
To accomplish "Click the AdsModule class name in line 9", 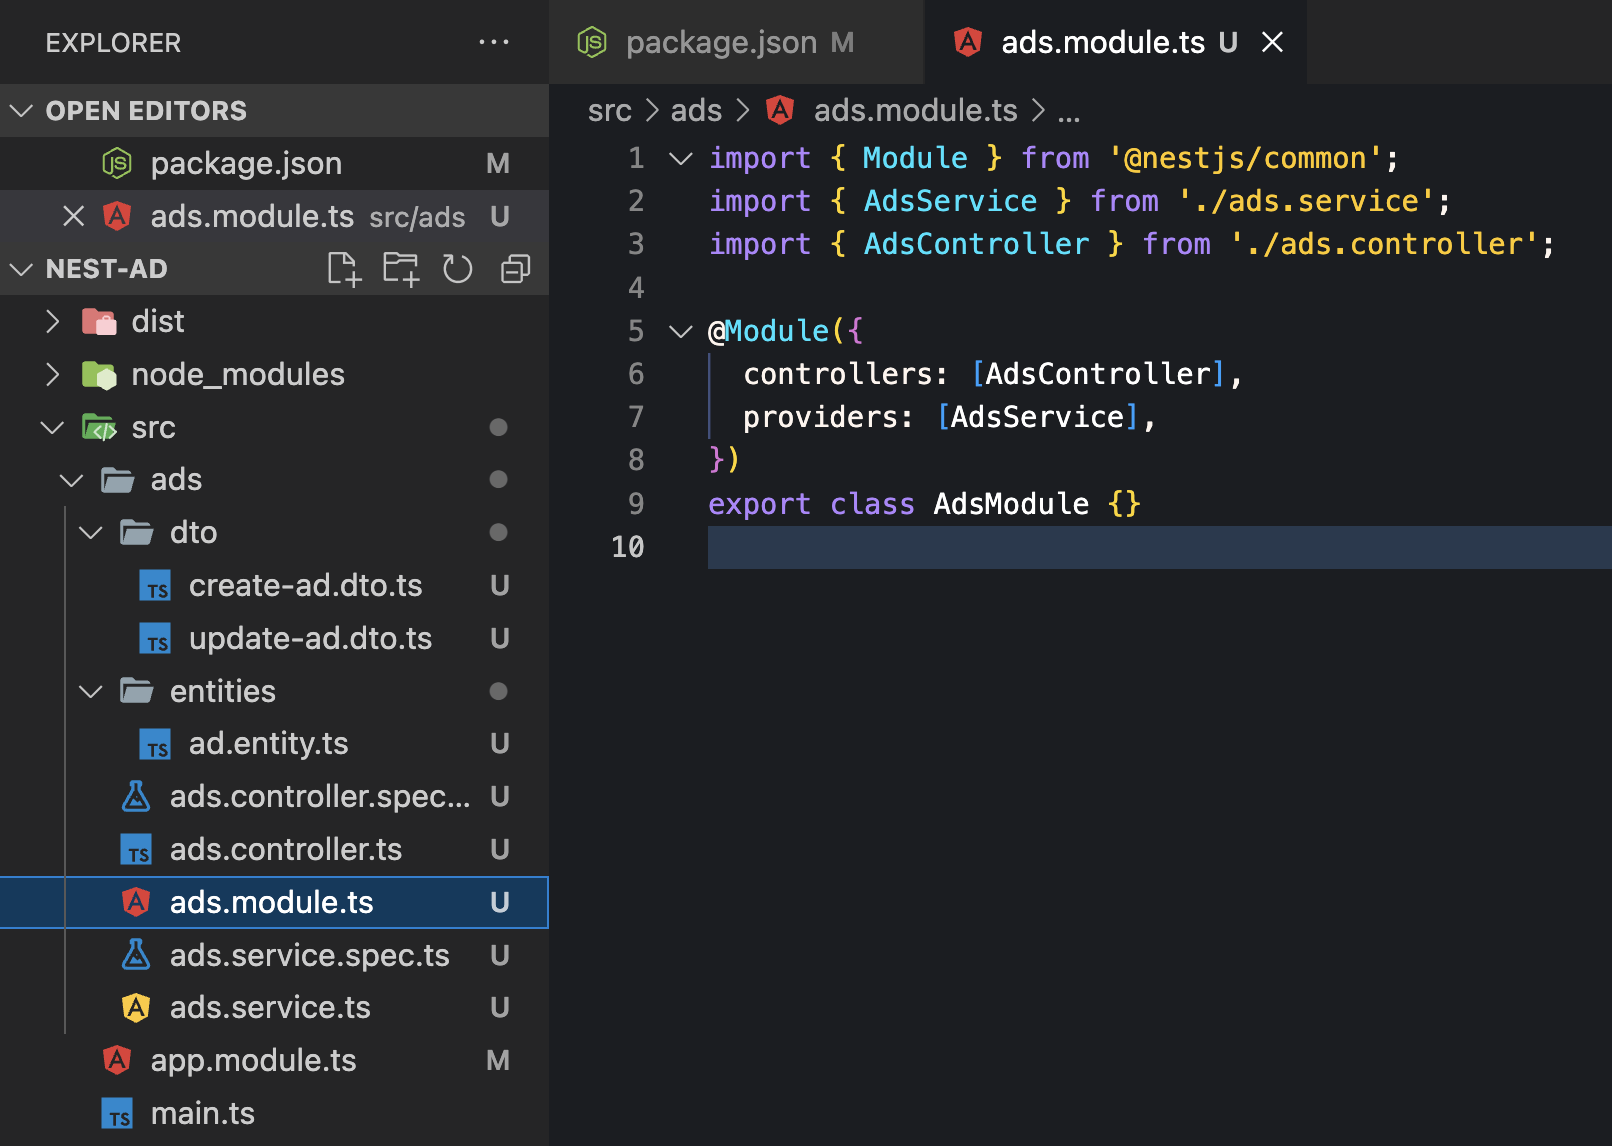I will (x=1011, y=503).
